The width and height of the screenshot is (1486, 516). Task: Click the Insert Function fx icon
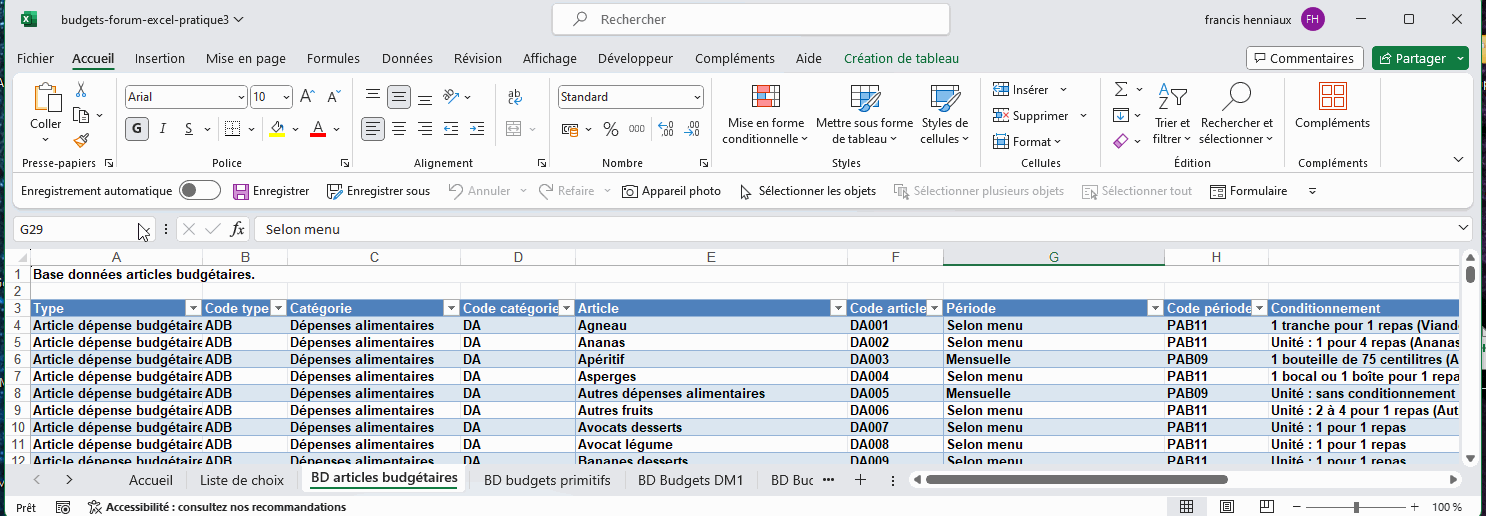pos(237,229)
